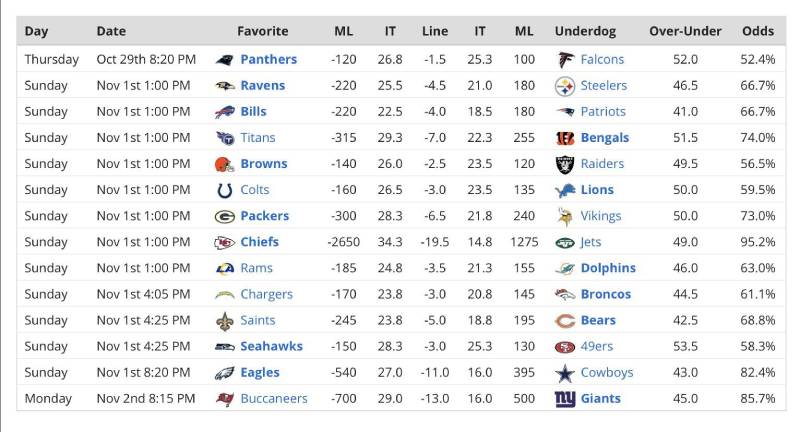
Task: Open the Seahawks team link
Action: tap(271, 347)
